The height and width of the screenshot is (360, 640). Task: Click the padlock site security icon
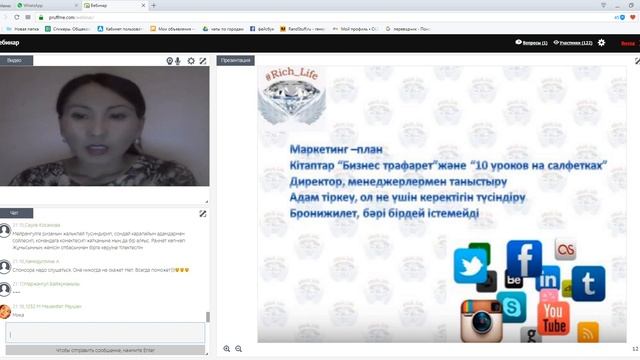tap(41, 17)
